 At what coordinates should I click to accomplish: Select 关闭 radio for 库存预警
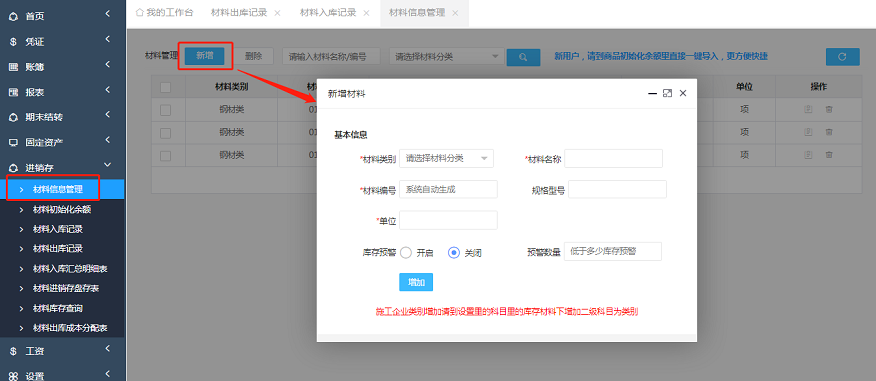[x=454, y=253]
